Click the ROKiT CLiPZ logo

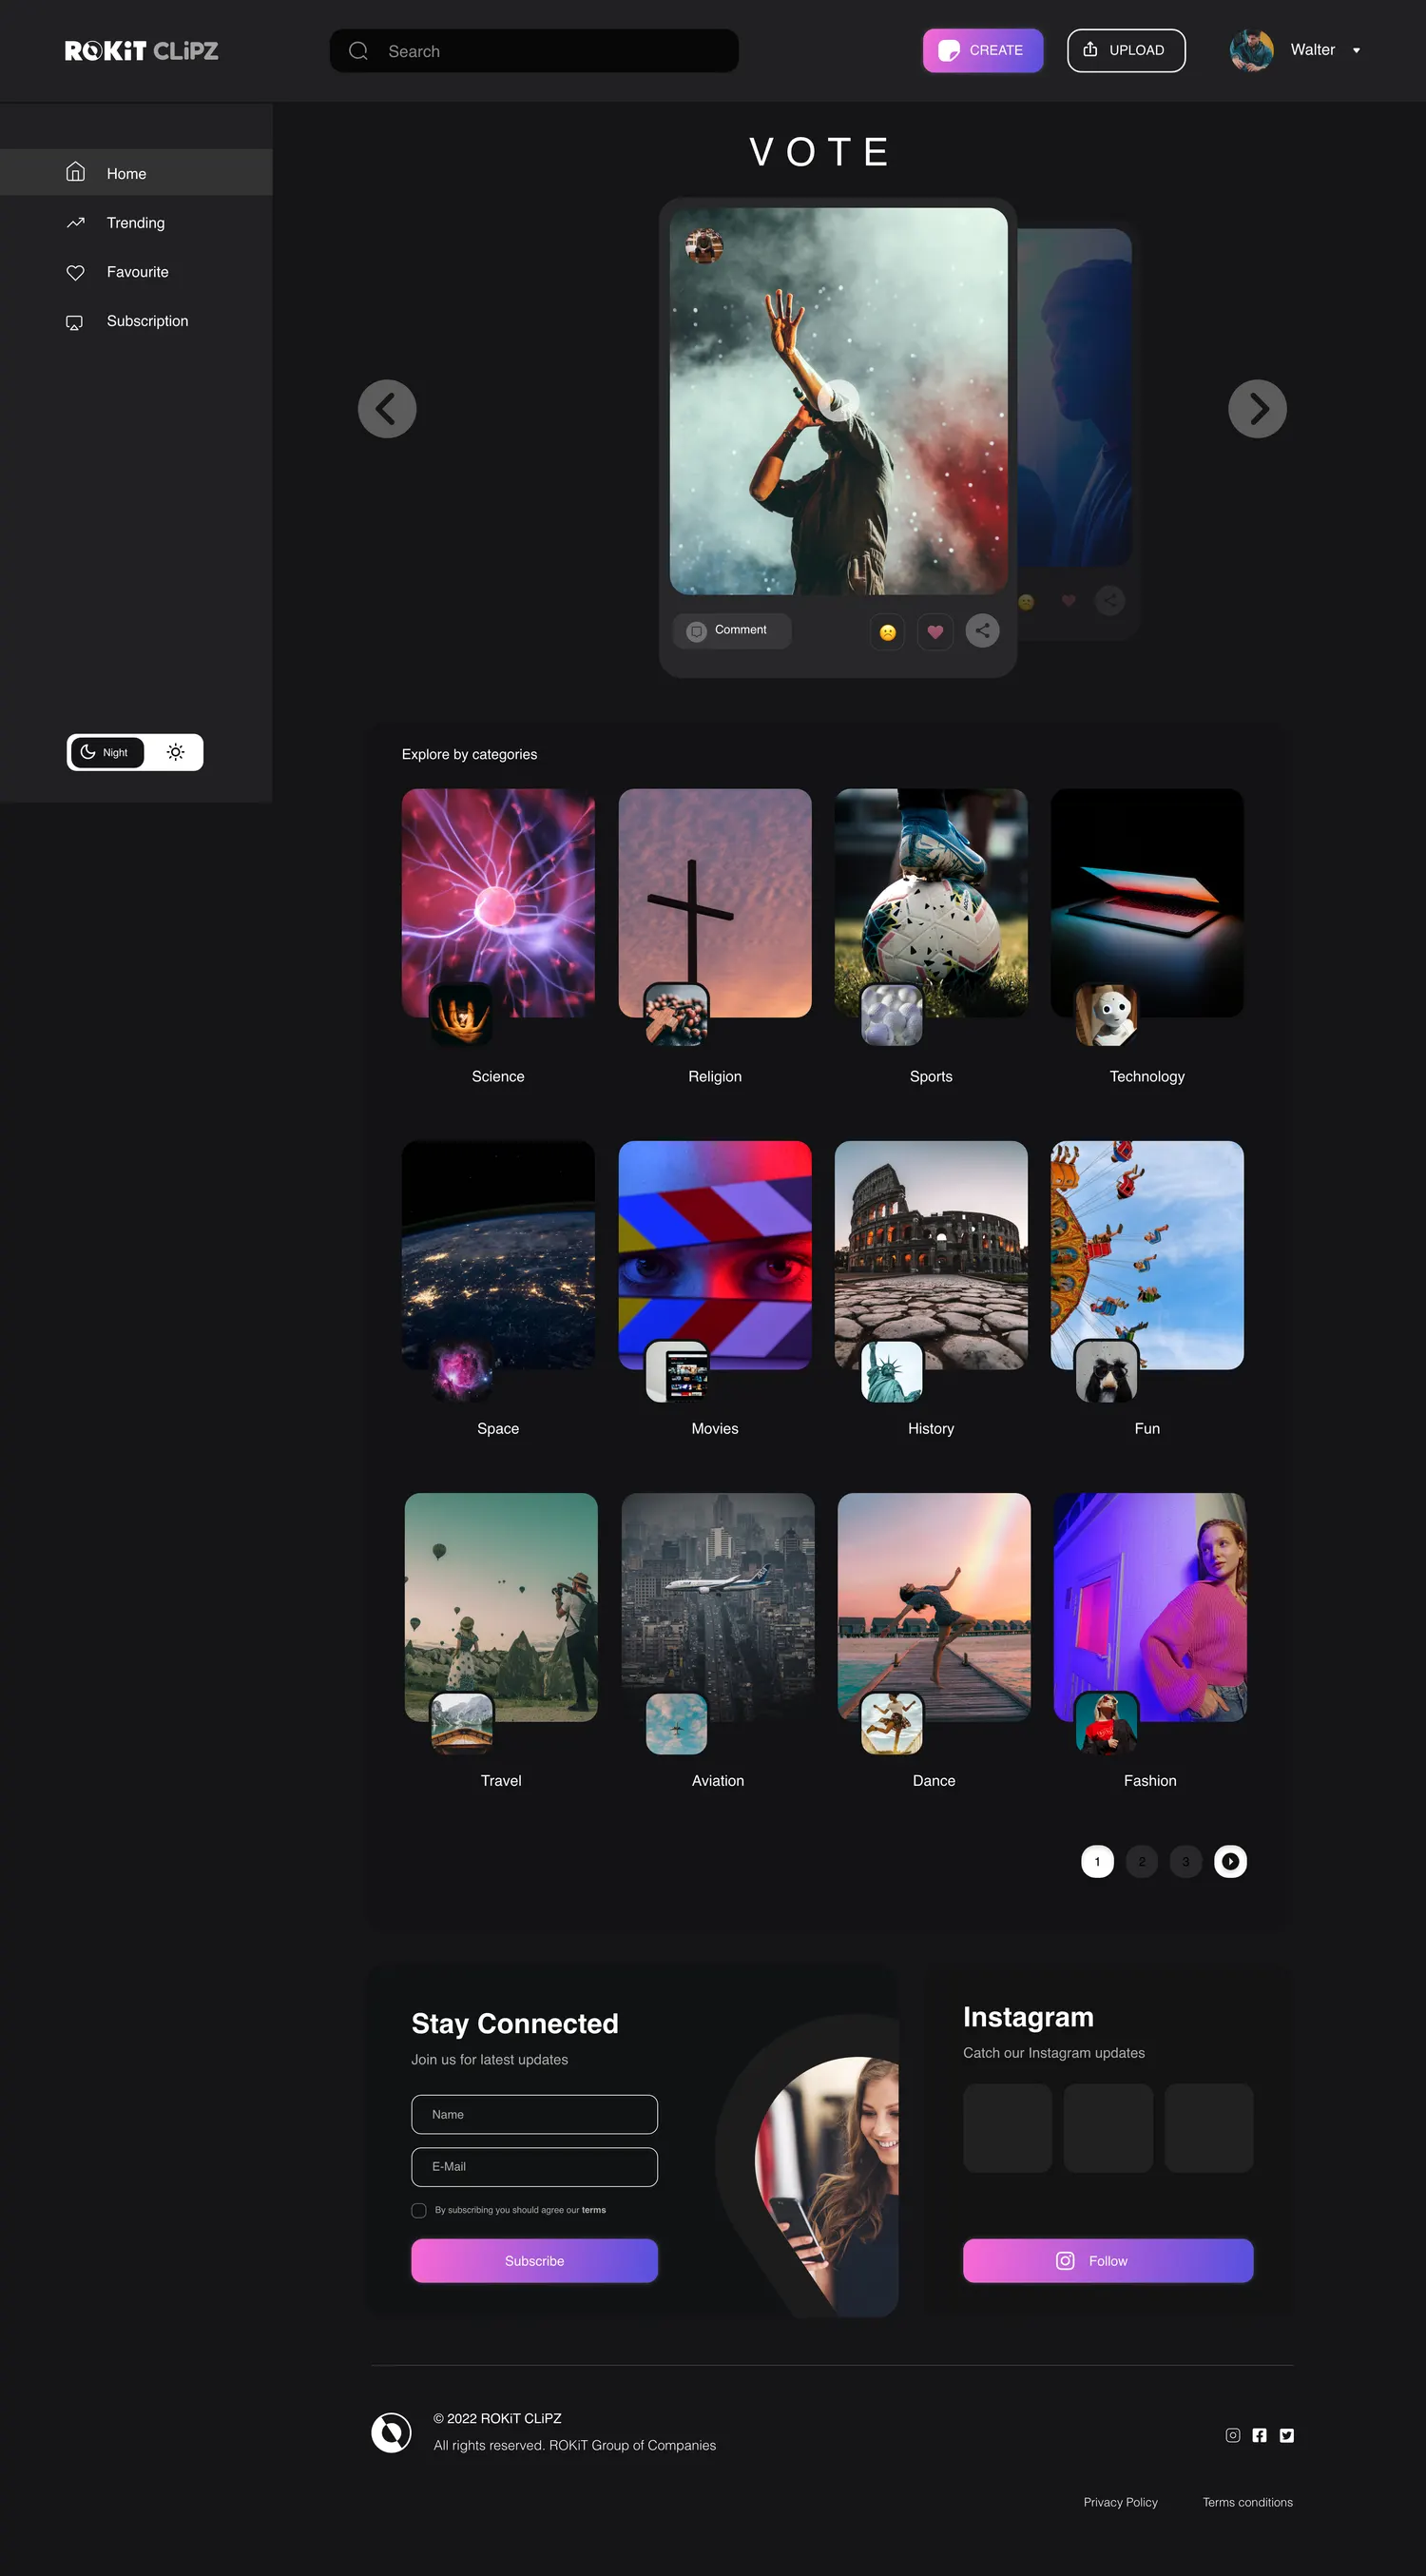point(141,51)
